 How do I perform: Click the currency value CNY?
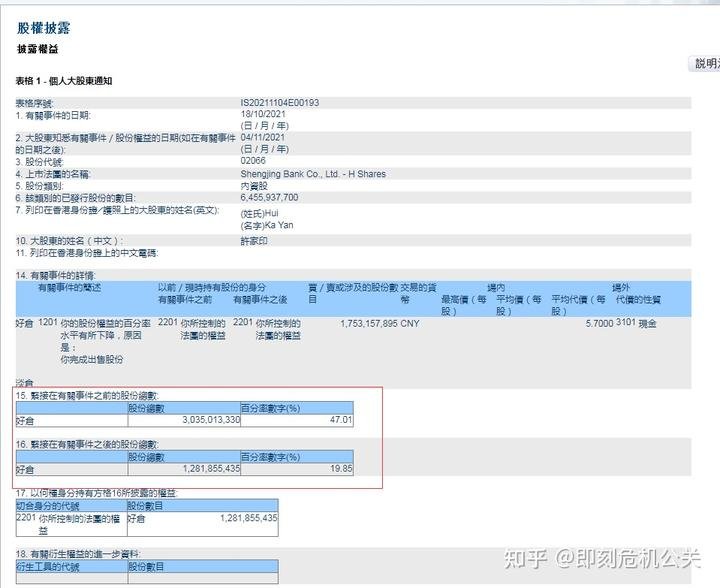410,324
